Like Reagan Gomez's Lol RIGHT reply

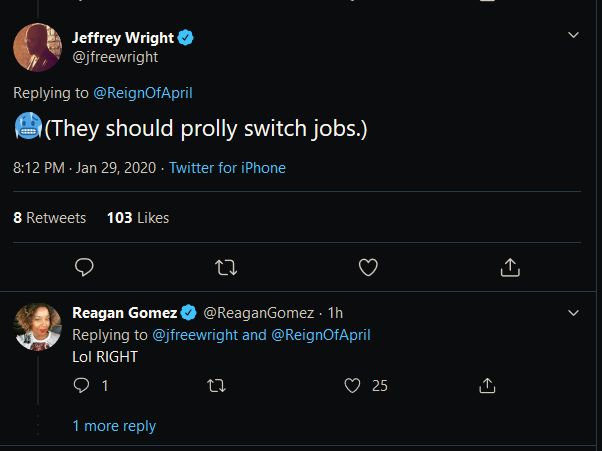click(352, 385)
